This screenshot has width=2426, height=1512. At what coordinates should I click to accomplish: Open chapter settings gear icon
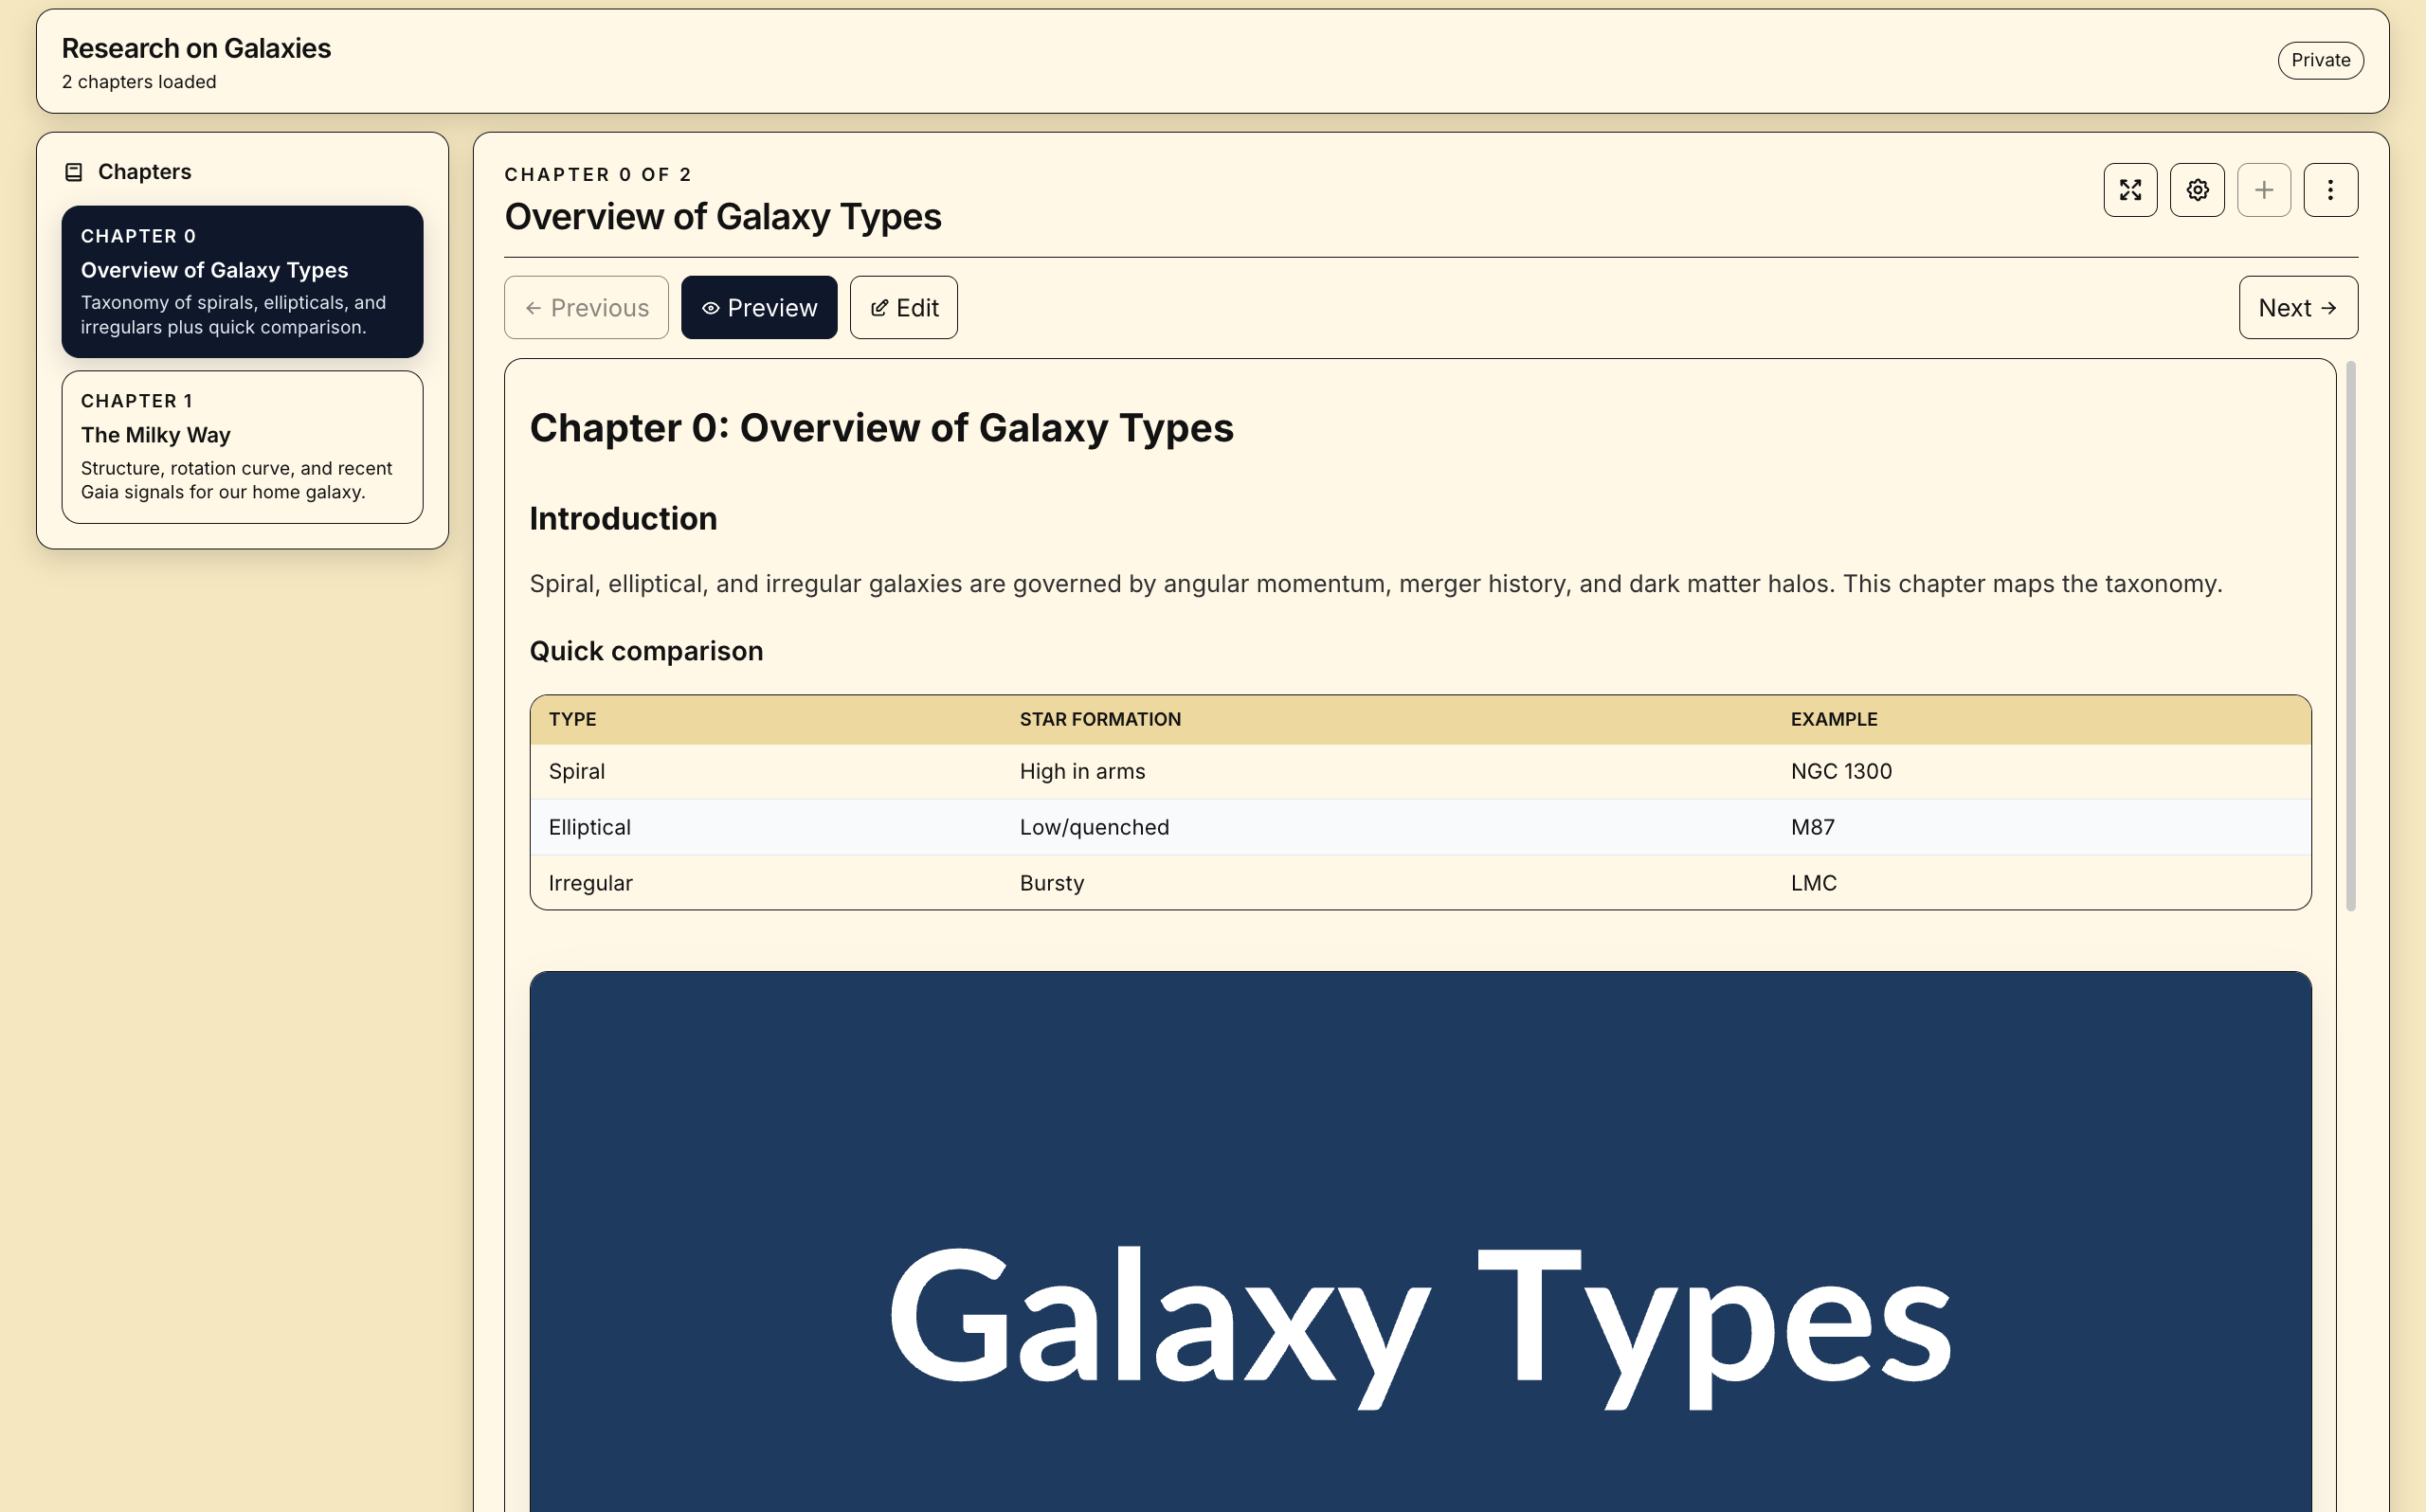click(2197, 190)
